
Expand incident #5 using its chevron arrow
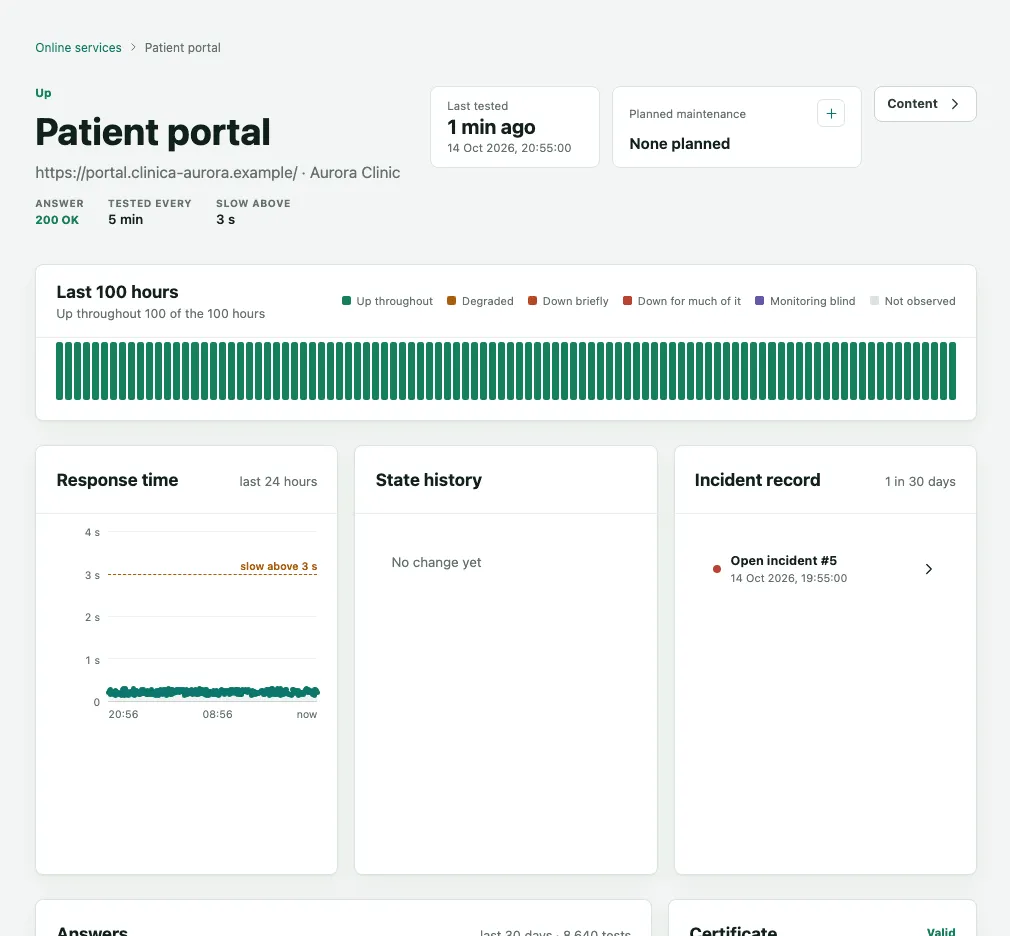tap(928, 569)
